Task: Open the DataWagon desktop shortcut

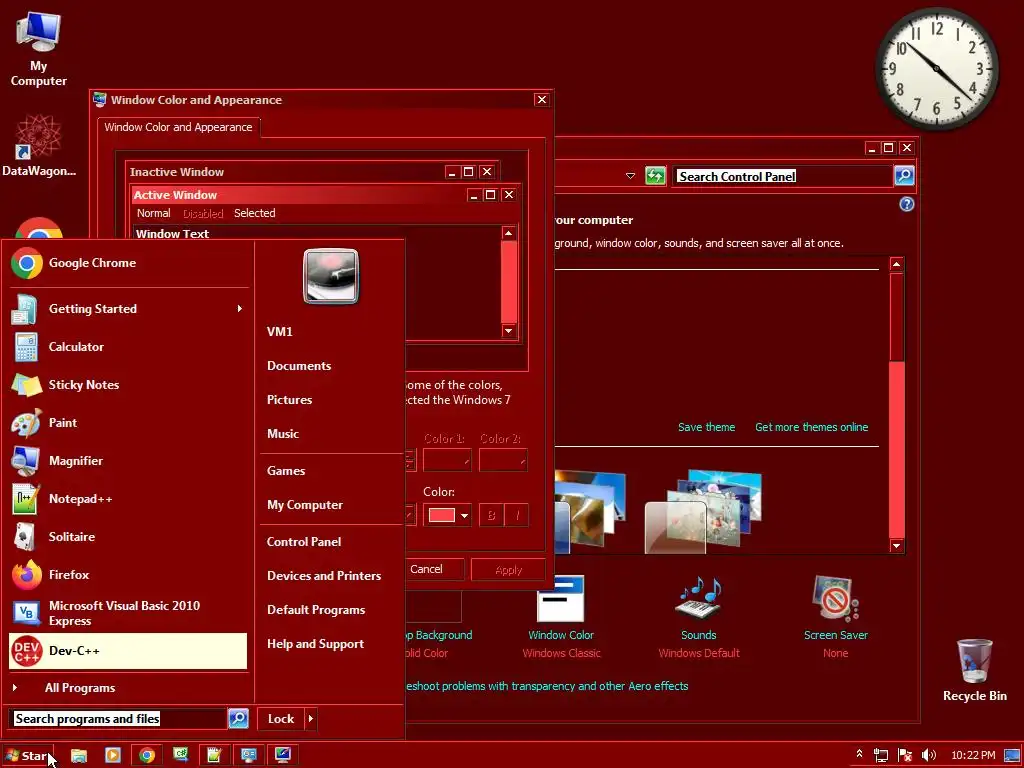Action: point(39,145)
